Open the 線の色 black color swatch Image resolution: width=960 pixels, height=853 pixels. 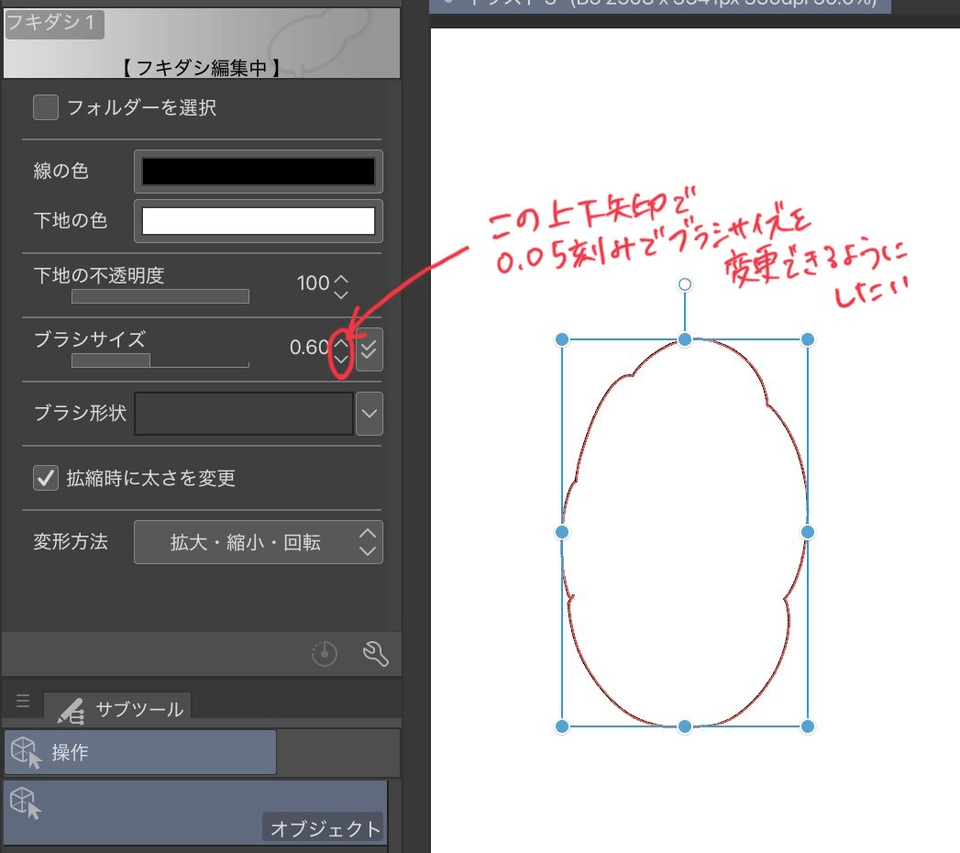[258, 171]
